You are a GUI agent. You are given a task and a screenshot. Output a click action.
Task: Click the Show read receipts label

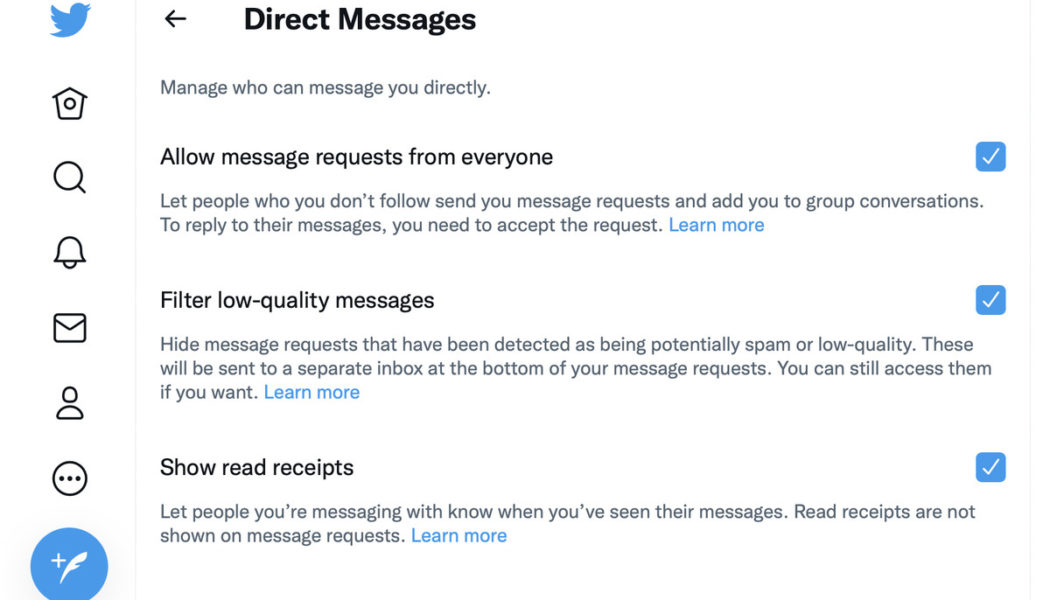pos(256,467)
